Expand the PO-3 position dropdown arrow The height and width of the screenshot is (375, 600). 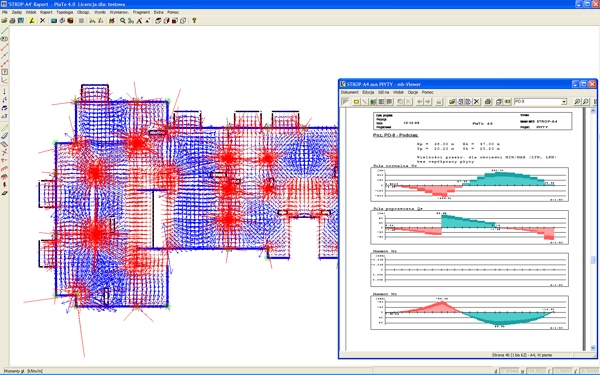(564, 102)
